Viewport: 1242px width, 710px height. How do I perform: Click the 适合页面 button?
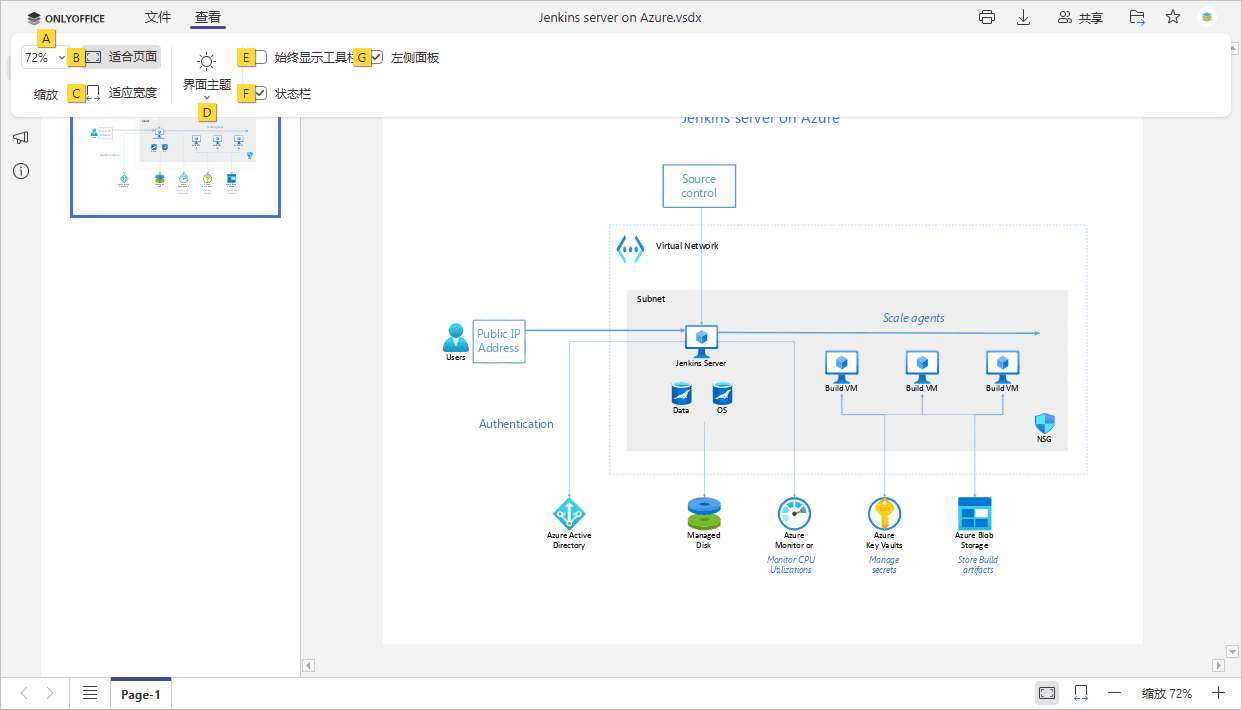[122, 57]
